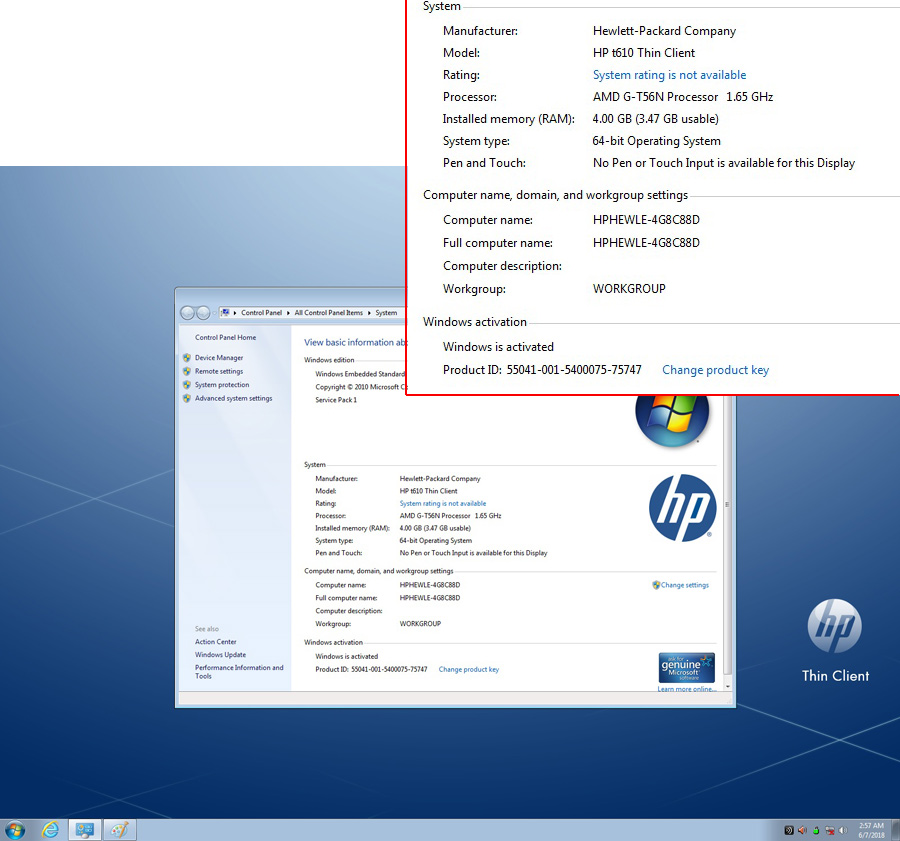This screenshot has height=841, width=900.
Task: Open Action Center under See also
Action: pyautogui.click(x=215, y=642)
